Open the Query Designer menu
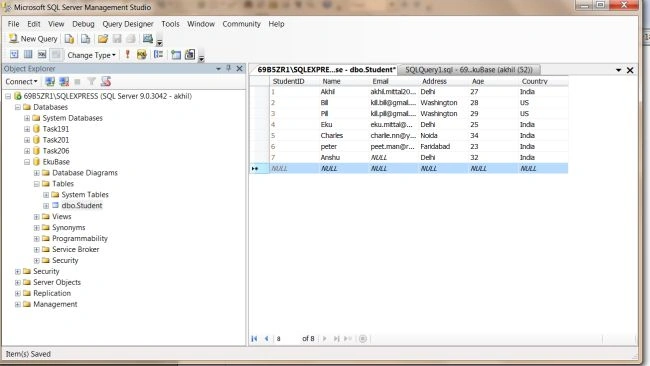 point(128,24)
